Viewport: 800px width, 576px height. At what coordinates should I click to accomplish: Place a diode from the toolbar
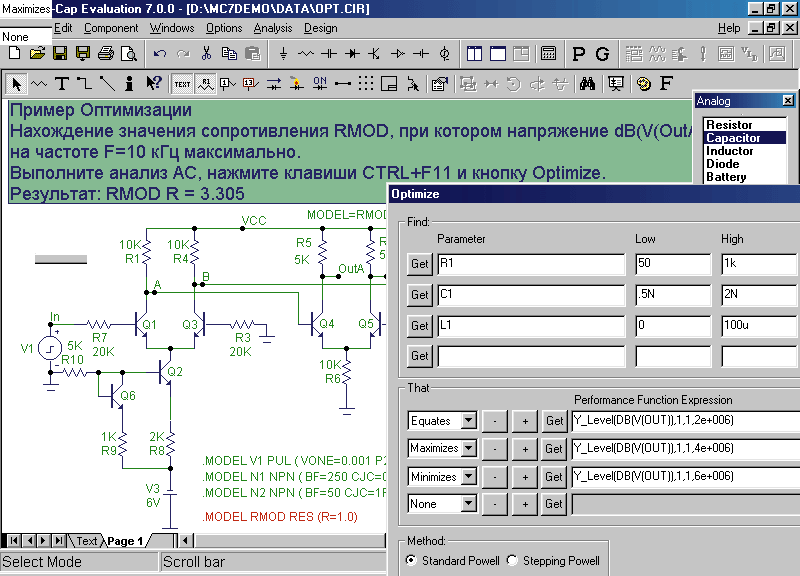click(352, 54)
